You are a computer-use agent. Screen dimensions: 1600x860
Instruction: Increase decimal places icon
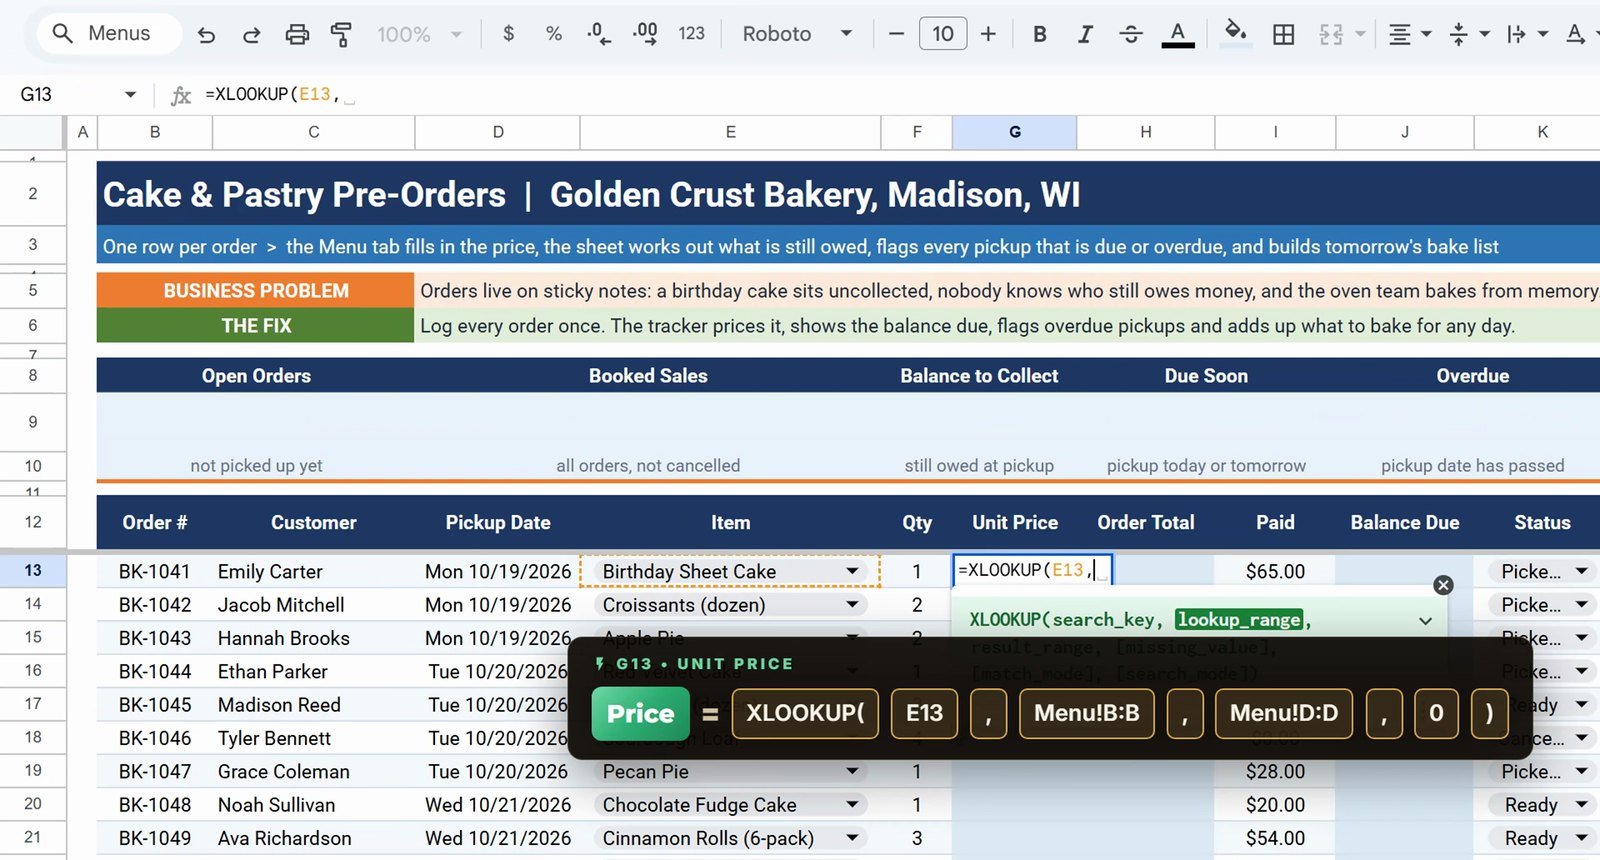(646, 34)
